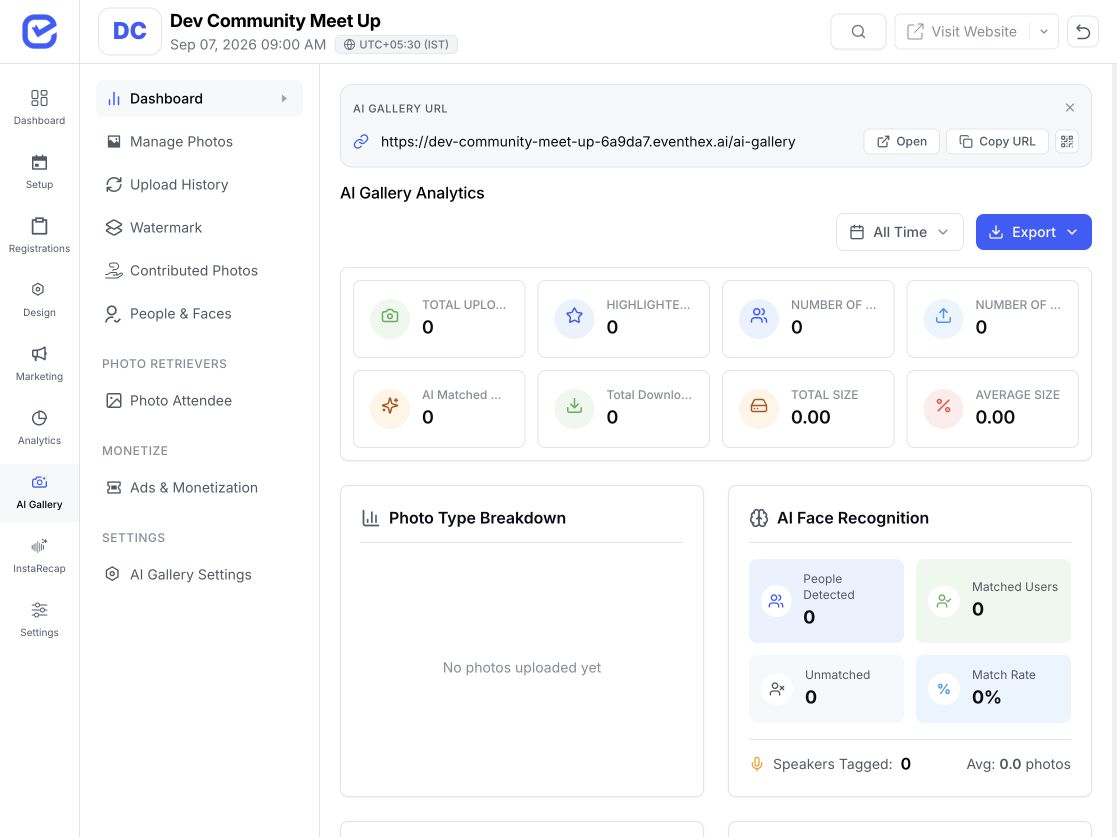This screenshot has width=1117, height=837.
Task: Open the Marketing section
Action: (39, 364)
